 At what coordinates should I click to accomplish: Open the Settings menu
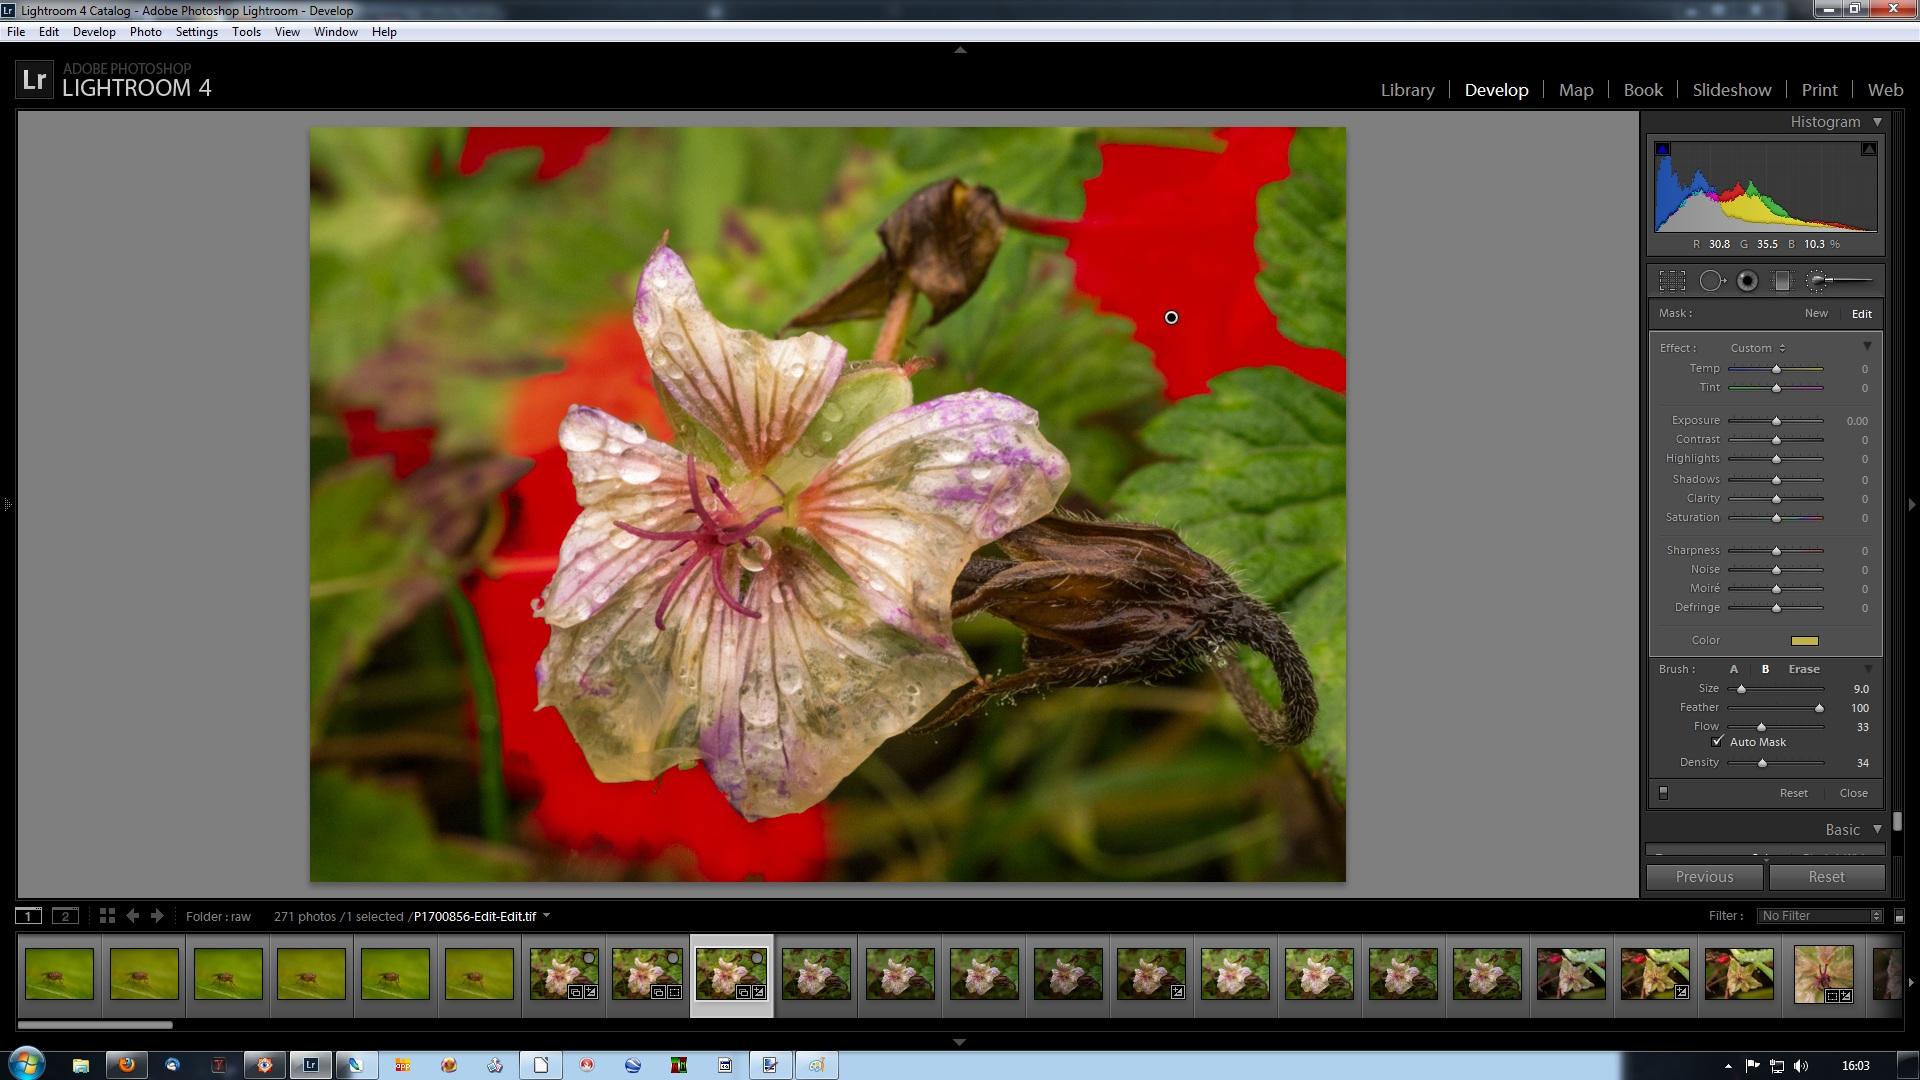point(196,32)
